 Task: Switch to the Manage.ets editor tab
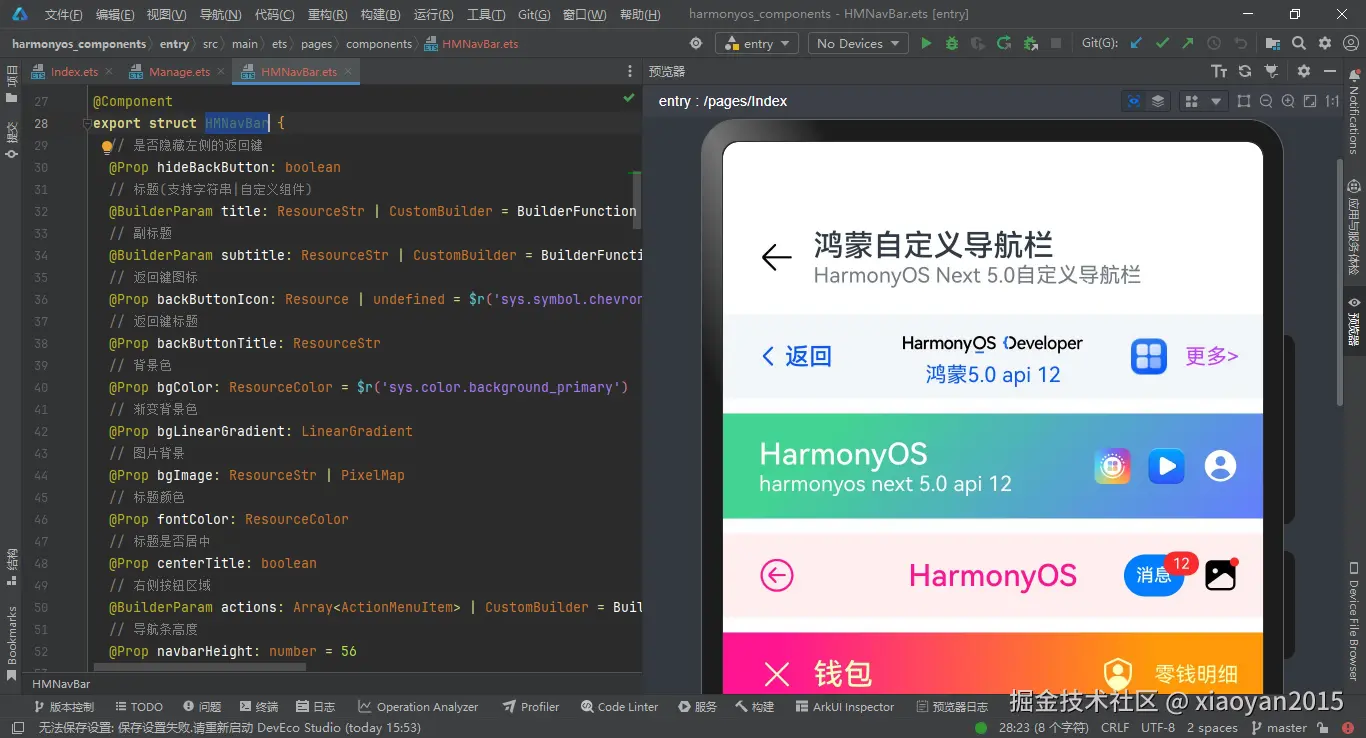coord(179,72)
